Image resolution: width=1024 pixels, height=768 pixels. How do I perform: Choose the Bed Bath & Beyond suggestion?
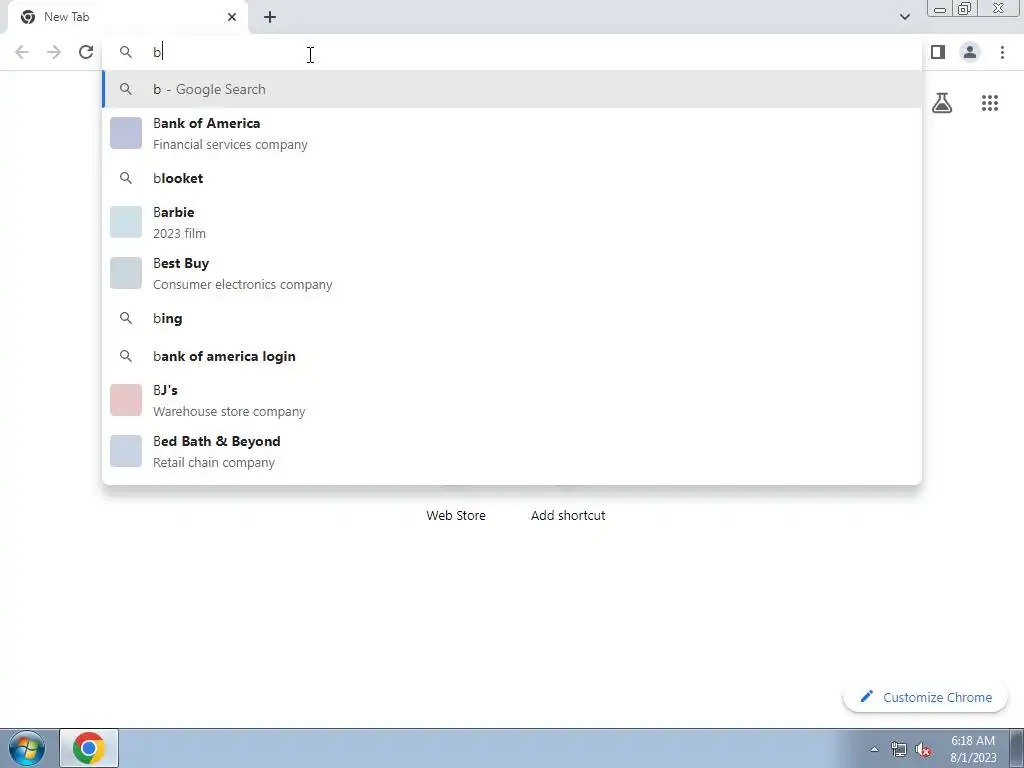point(512,451)
